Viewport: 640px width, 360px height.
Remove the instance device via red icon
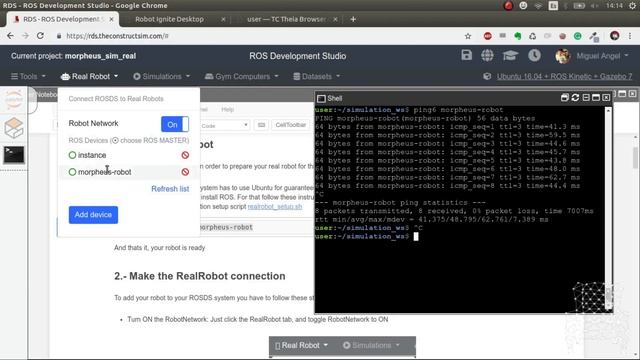[185, 155]
